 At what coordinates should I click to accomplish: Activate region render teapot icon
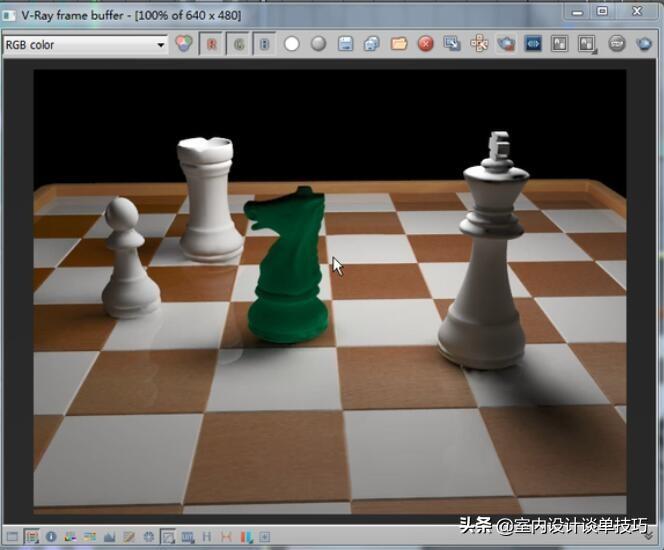tap(506, 44)
